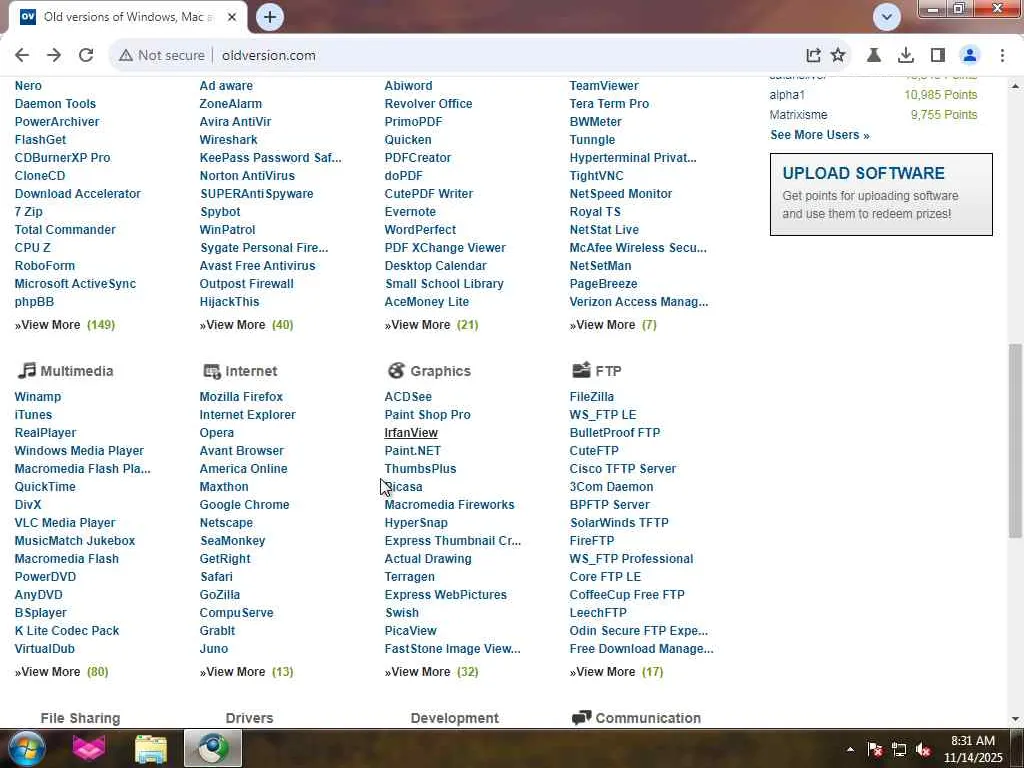Click the Not secure warning icon

click(x=125, y=56)
